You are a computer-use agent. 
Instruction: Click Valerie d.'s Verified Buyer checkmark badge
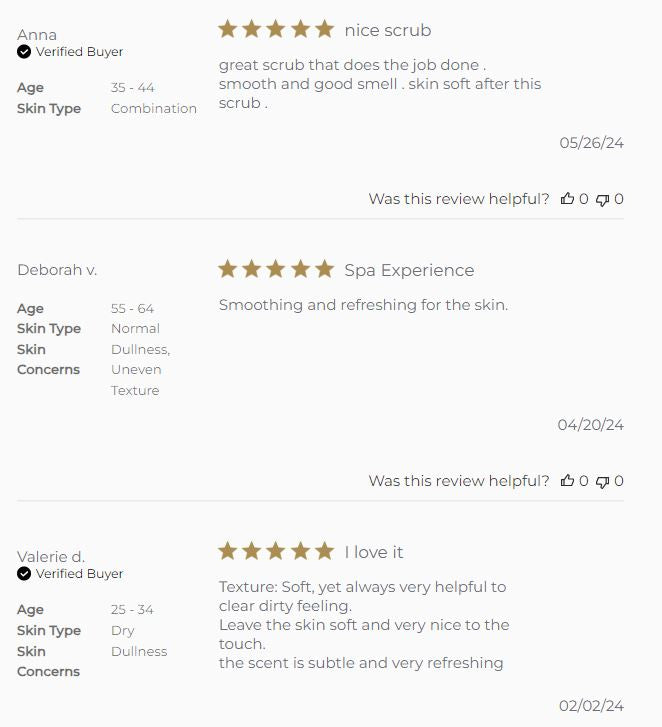click(x=24, y=574)
